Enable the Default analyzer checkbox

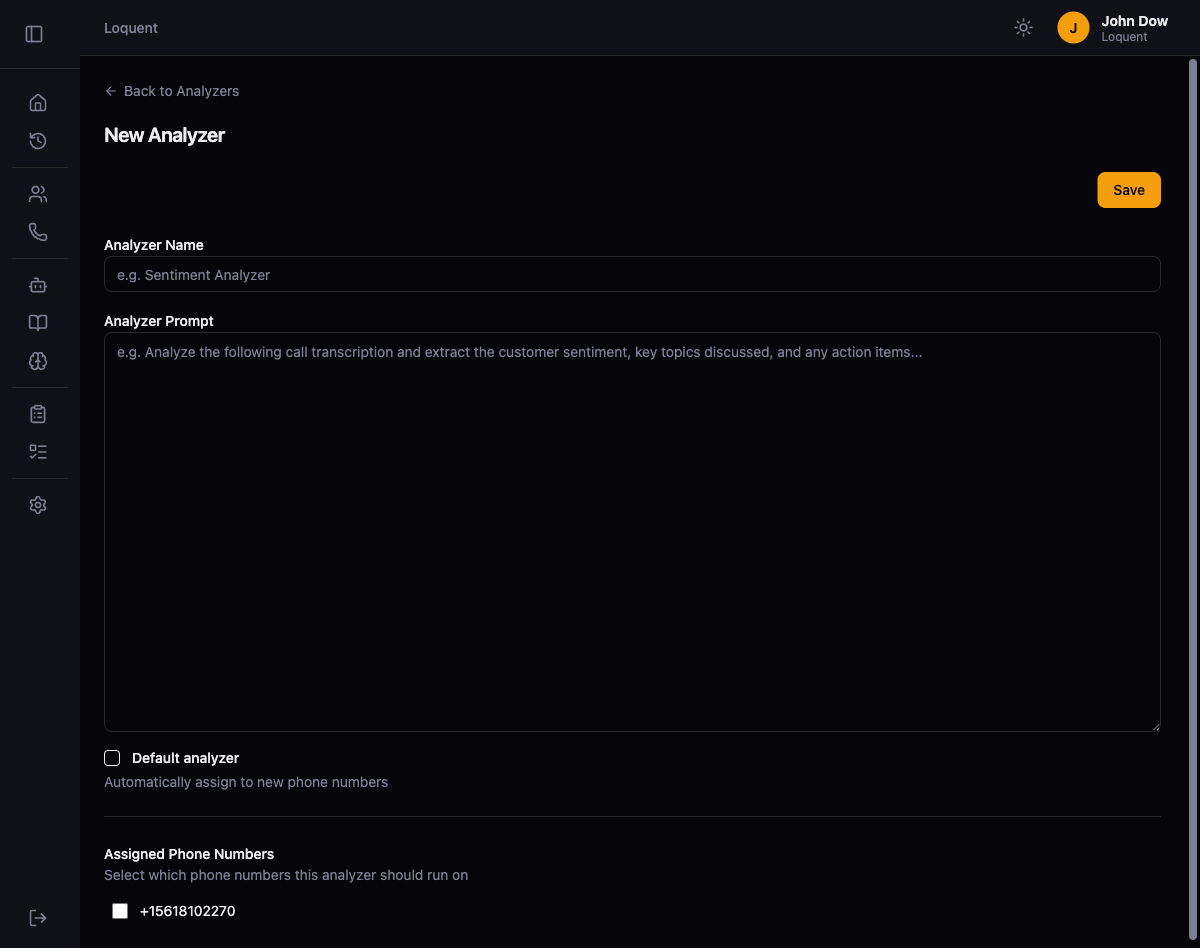click(x=112, y=758)
